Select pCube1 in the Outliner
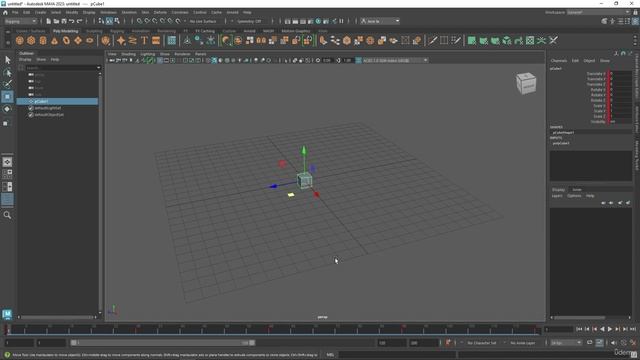This screenshot has width=640, height=360. 57,101
